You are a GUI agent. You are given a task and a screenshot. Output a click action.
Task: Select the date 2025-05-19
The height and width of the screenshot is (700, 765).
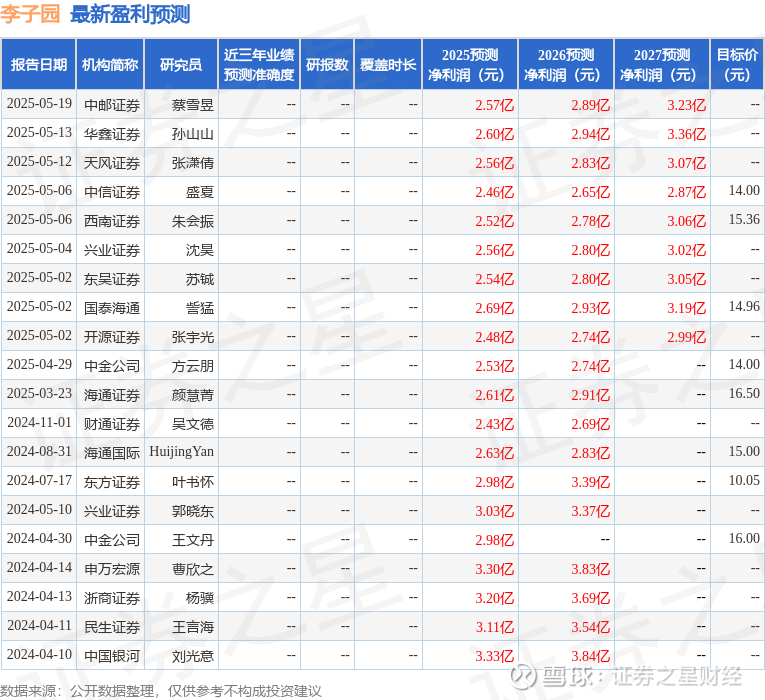click(x=39, y=104)
